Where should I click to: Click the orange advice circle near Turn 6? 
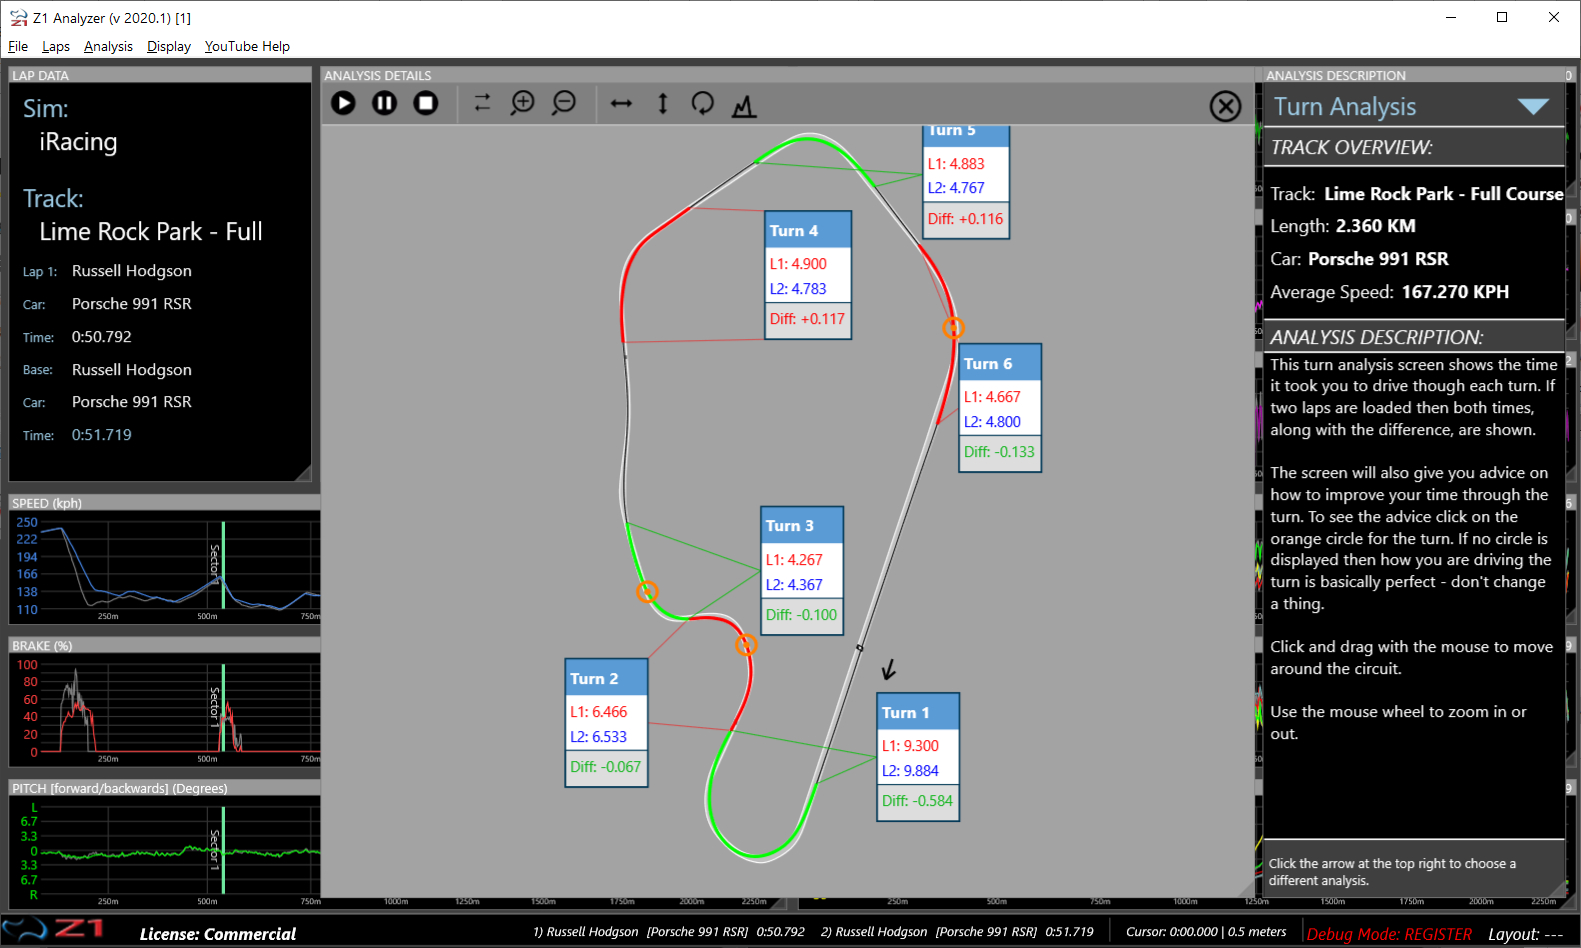[x=953, y=327]
